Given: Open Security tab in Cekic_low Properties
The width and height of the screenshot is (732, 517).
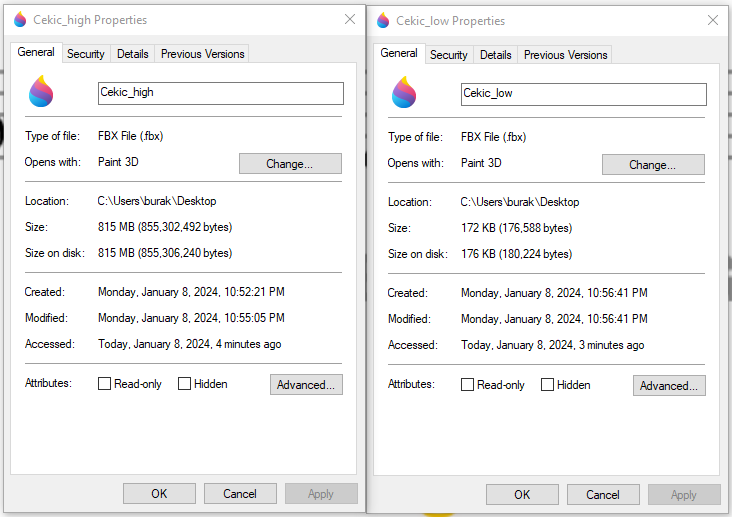Looking at the screenshot, I should 449,55.
